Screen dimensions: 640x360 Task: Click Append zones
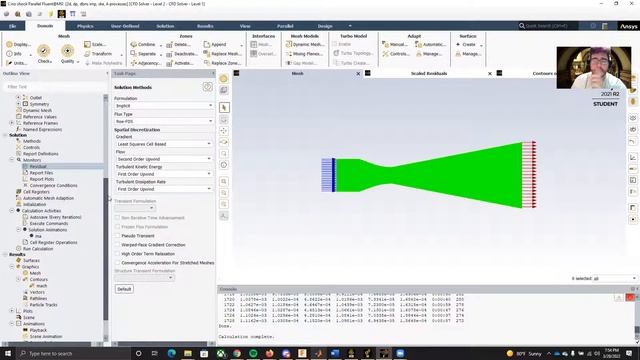(x=215, y=44)
